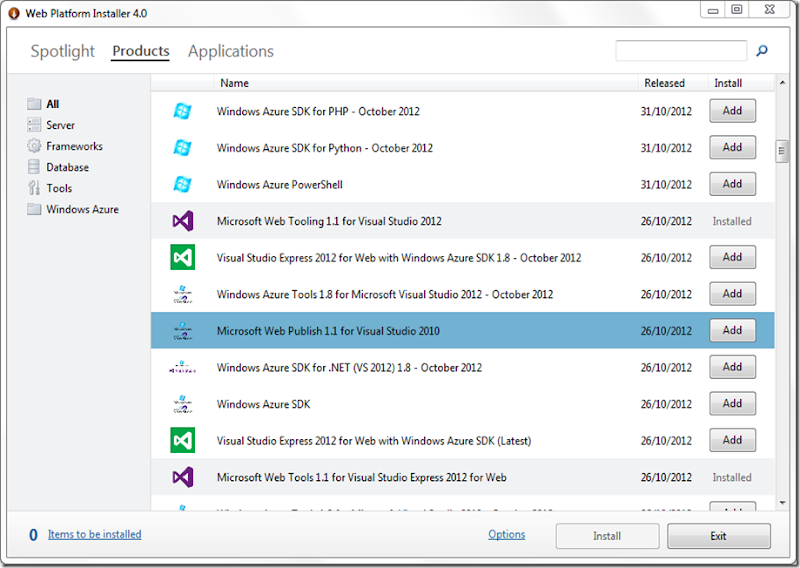800x568 pixels.
Task: Click icon for Azure SDK for .NET 1.8
Action: tap(183, 367)
